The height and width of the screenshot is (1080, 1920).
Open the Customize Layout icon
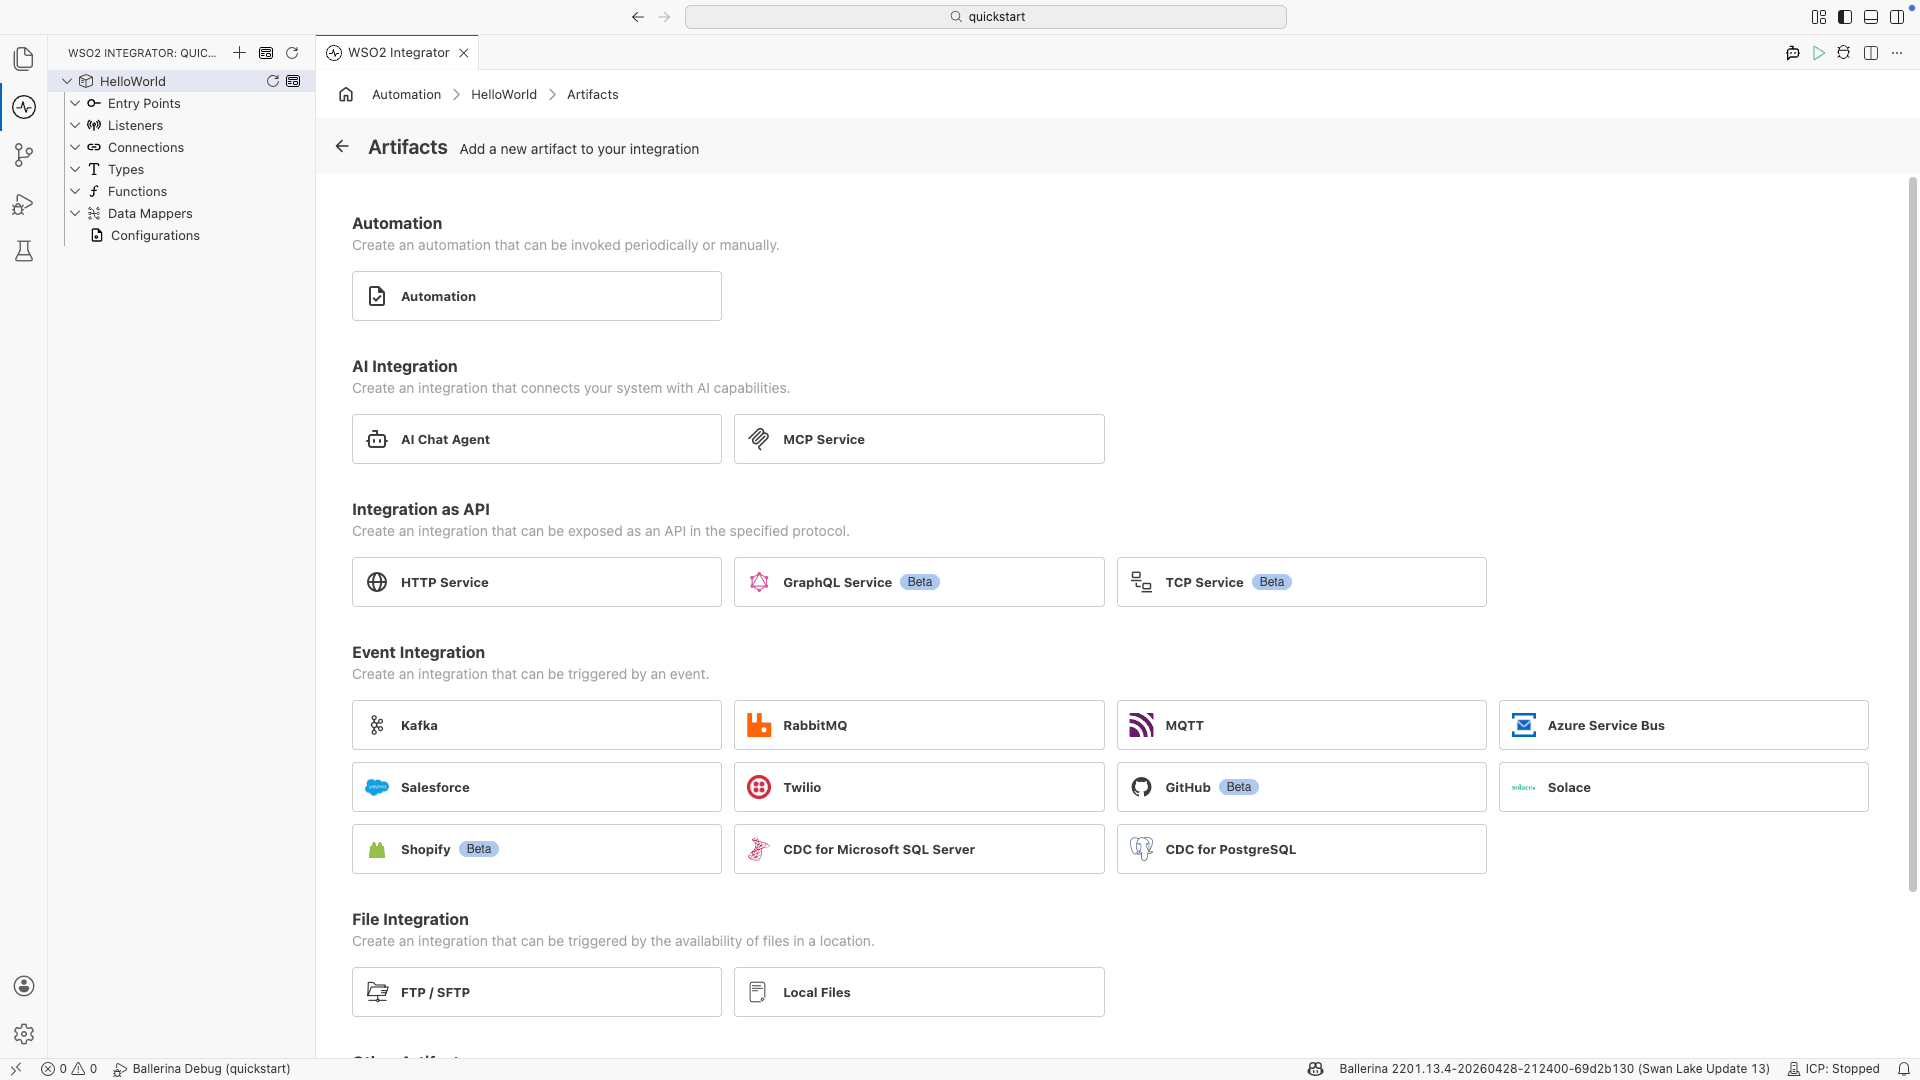(x=1819, y=17)
